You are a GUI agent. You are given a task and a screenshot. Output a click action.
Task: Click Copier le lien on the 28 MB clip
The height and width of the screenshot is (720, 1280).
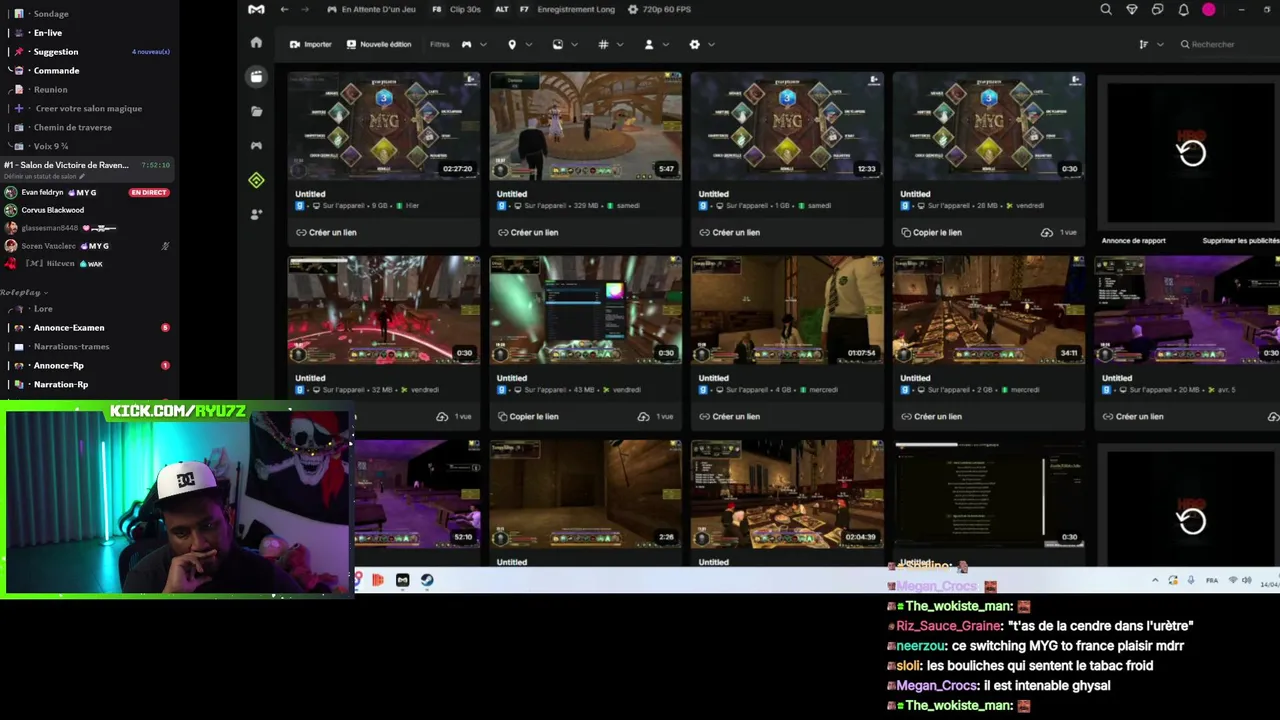[x=931, y=232]
